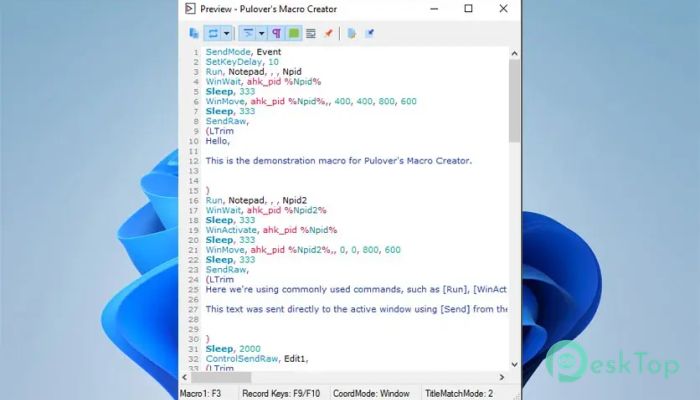The image size is (700, 400).
Task: Click the blue pin dock icon
Action: click(x=370, y=33)
